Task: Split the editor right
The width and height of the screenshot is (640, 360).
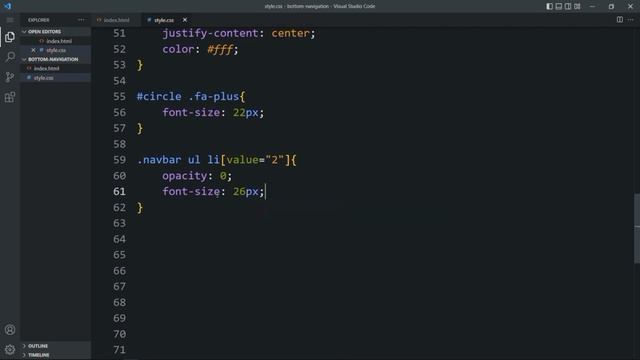Action: (x=620, y=20)
